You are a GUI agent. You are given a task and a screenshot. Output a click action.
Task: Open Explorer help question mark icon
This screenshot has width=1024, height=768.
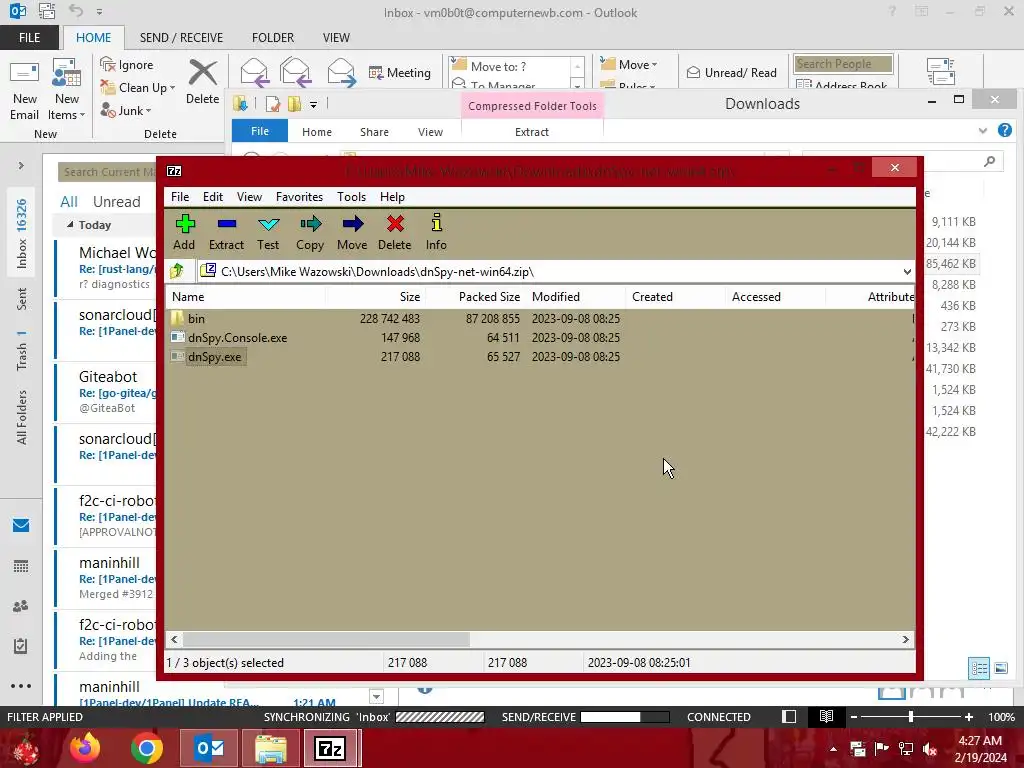(x=1004, y=131)
